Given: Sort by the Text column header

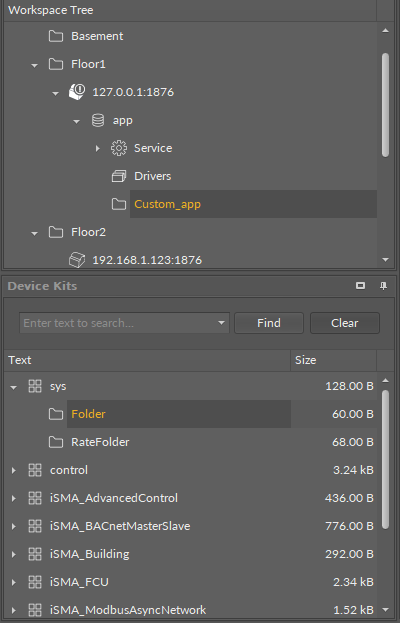Looking at the screenshot, I should pyautogui.click(x=147, y=360).
